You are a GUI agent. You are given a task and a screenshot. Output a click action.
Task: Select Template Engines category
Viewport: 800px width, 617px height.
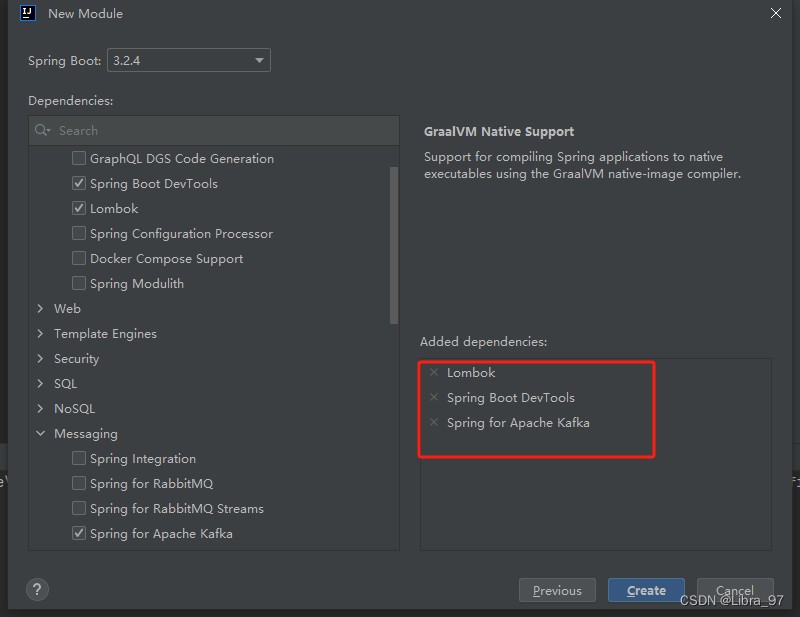click(105, 333)
